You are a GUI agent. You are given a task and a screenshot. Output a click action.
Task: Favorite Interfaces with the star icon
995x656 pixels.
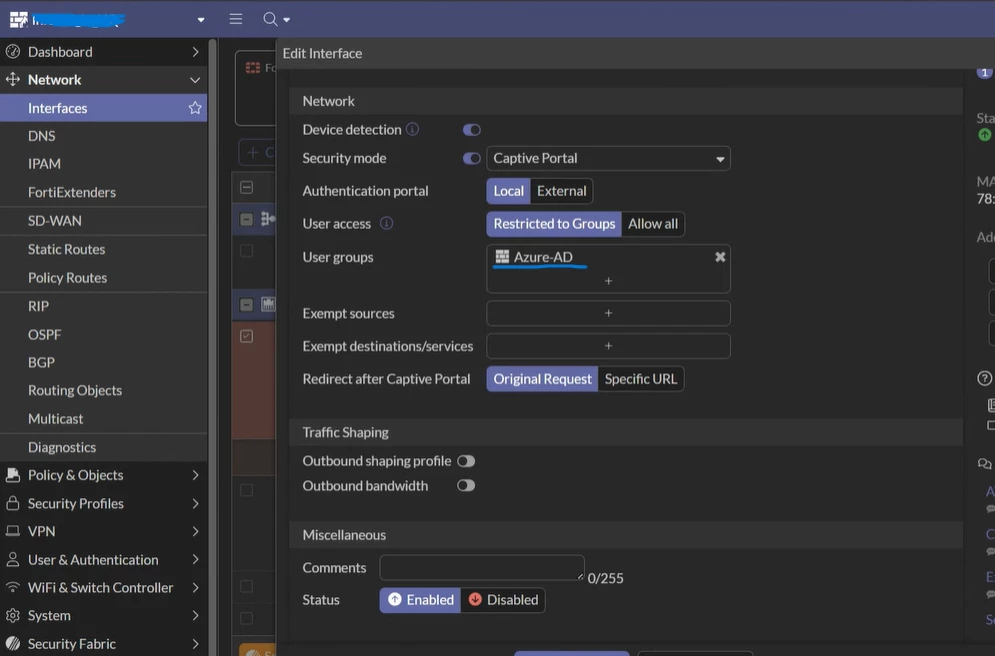click(x=195, y=108)
